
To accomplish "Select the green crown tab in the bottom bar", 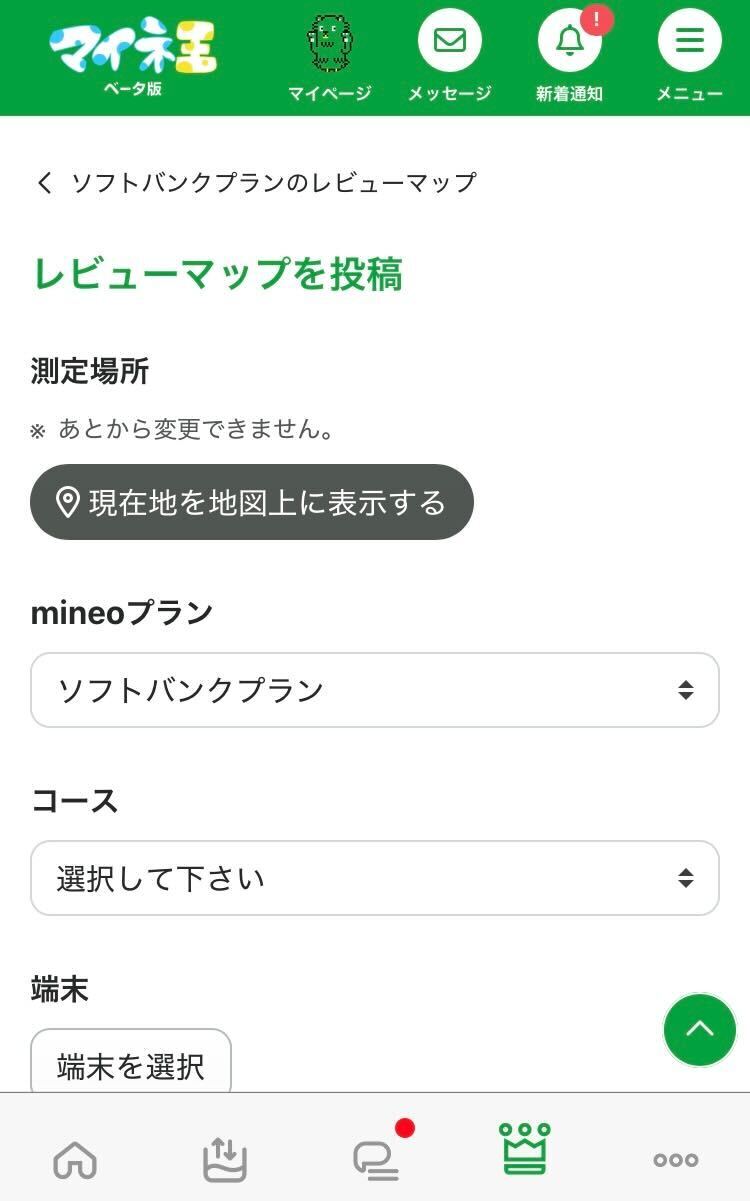I will tap(526, 1150).
